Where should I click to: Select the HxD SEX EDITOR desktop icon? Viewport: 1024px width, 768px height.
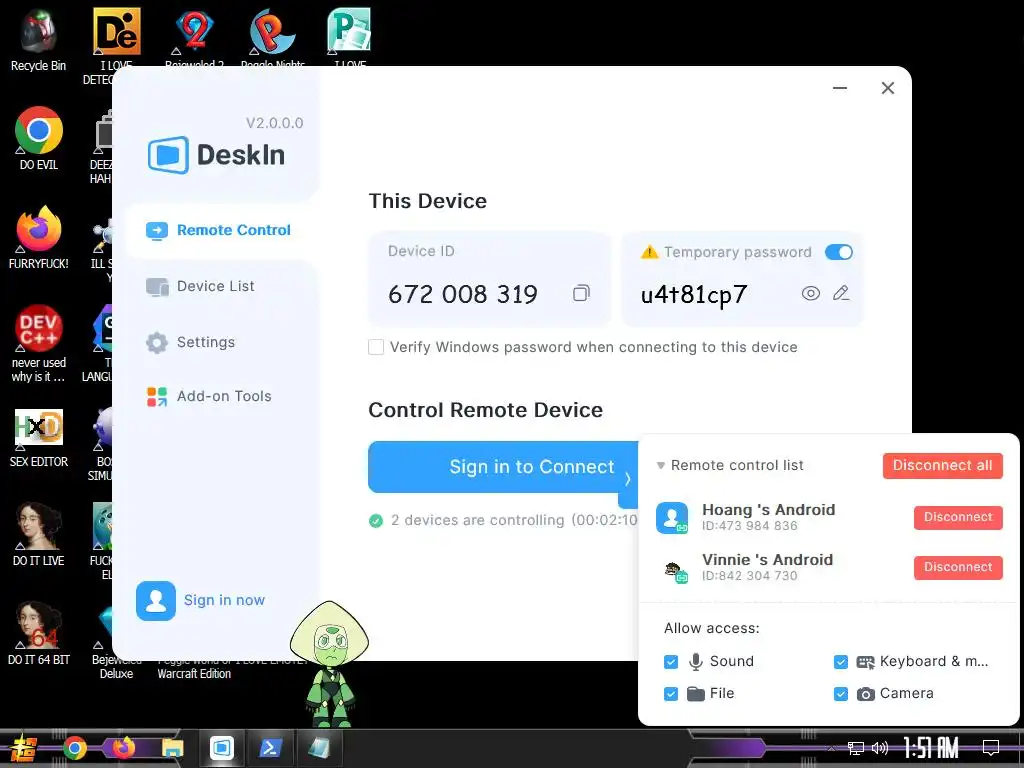pyautogui.click(x=39, y=438)
